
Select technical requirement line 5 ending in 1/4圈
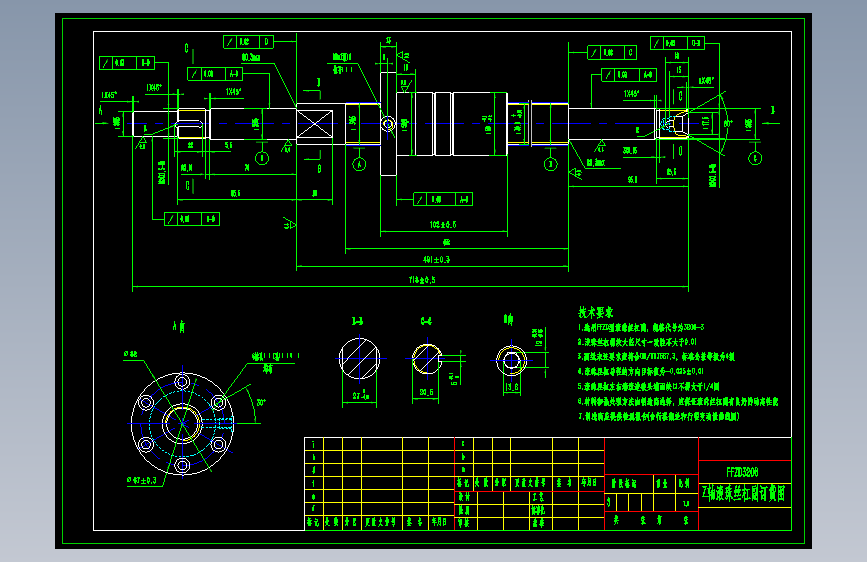[x=649, y=387]
